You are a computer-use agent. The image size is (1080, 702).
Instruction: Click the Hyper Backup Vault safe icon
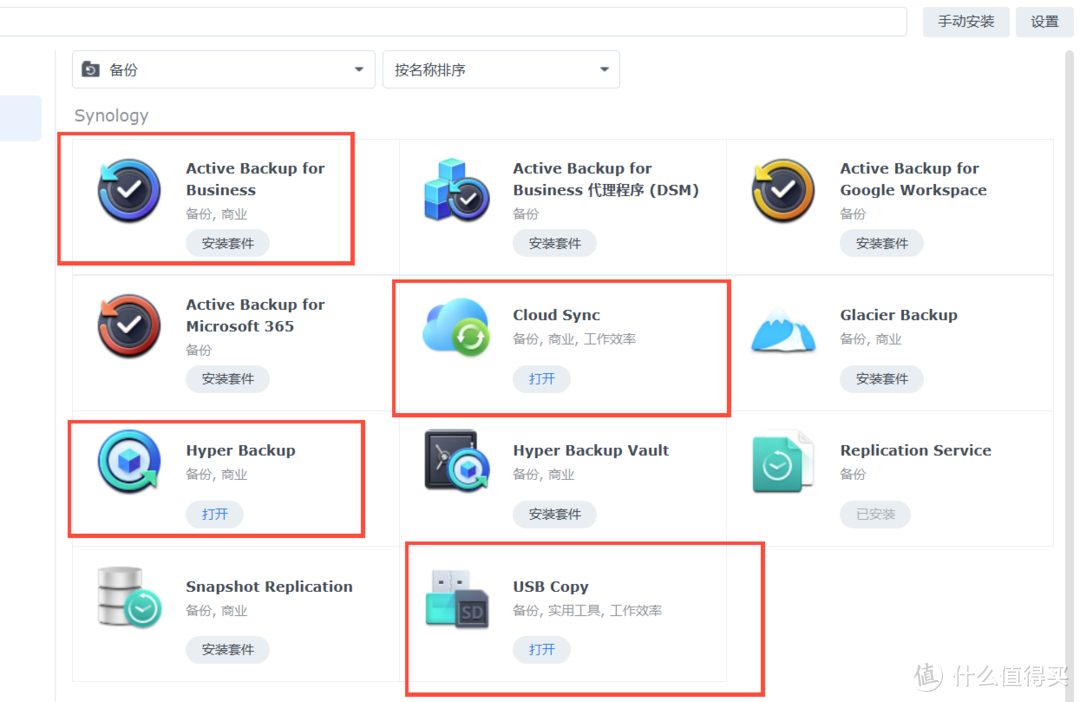(457, 462)
